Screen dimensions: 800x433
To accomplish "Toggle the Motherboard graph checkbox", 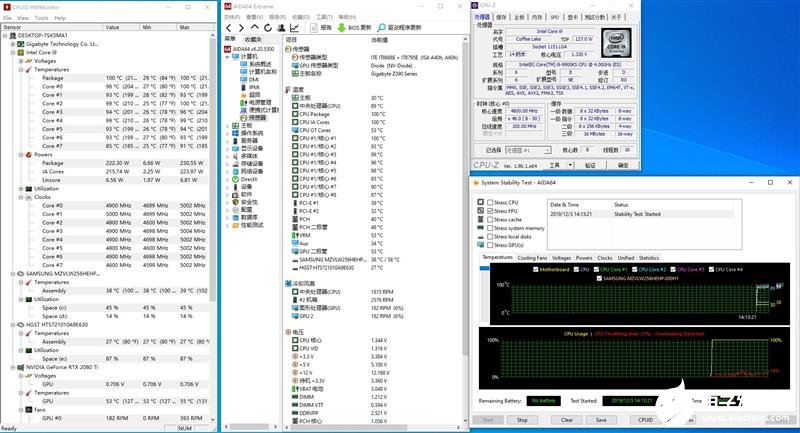I will pos(535,269).
